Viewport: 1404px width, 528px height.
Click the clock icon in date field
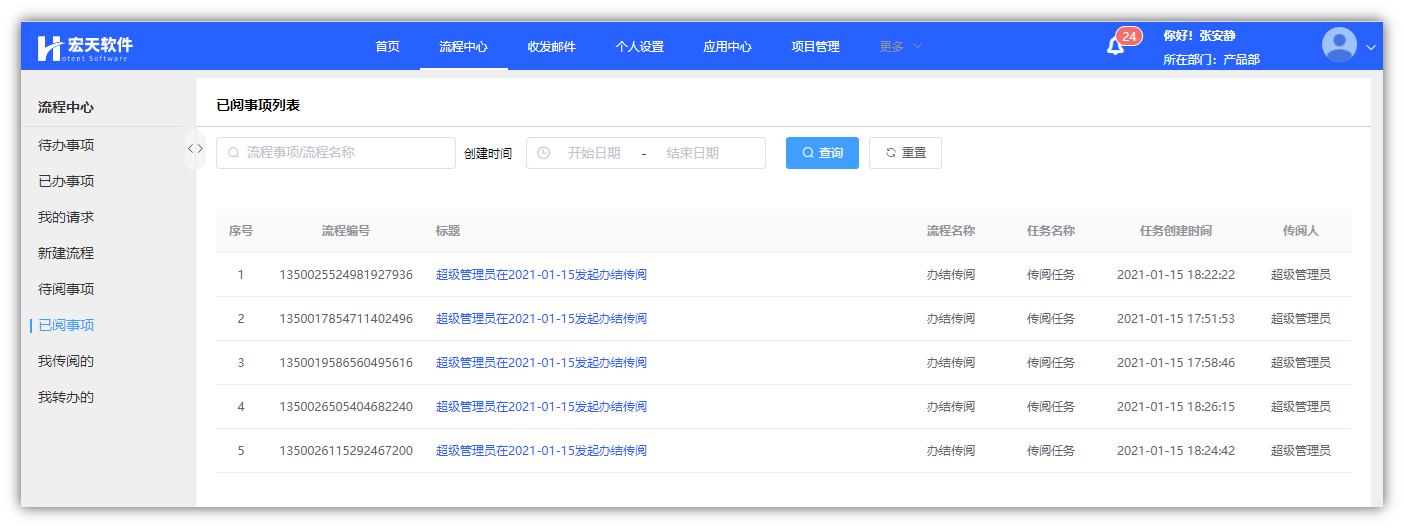(543, 153)
